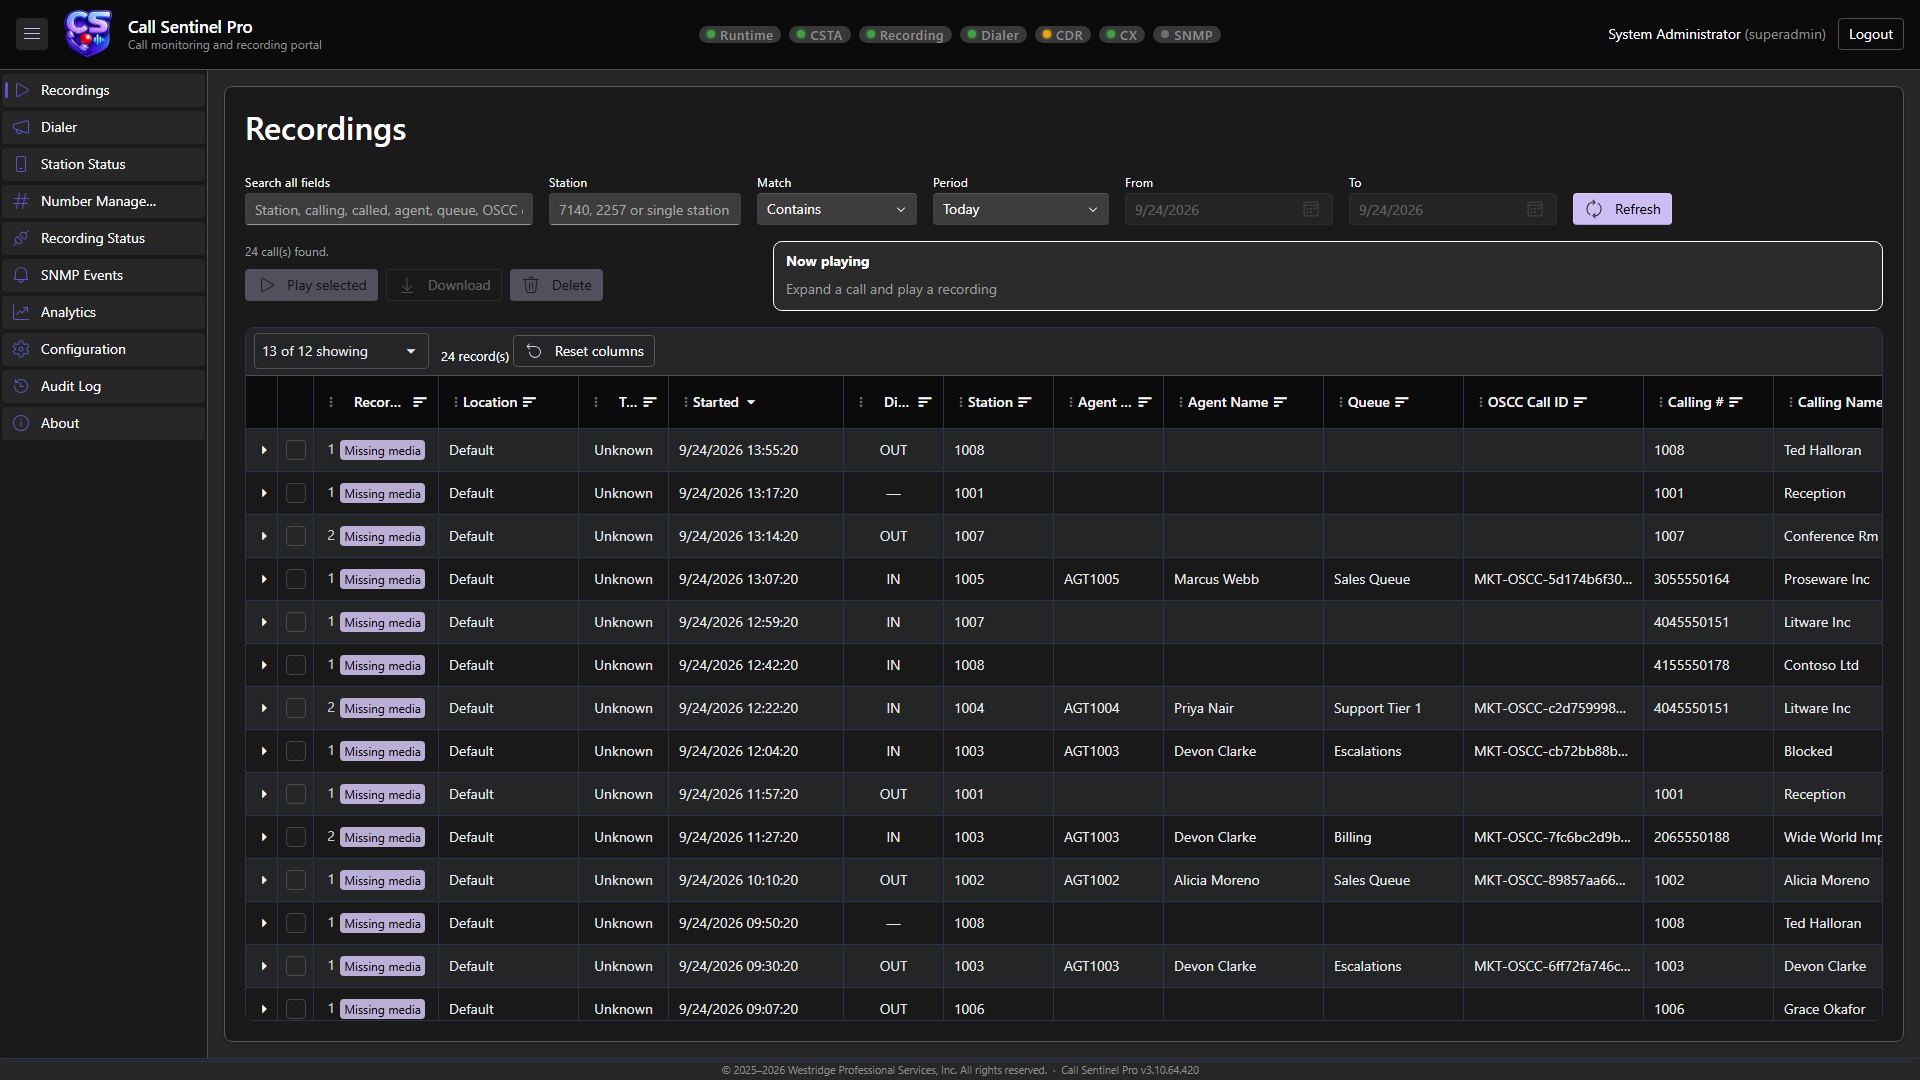The height and width of the screenshot is (1080, 1920).
Task: Open SNMP Events in sidebar
Action: click(104, 275)
